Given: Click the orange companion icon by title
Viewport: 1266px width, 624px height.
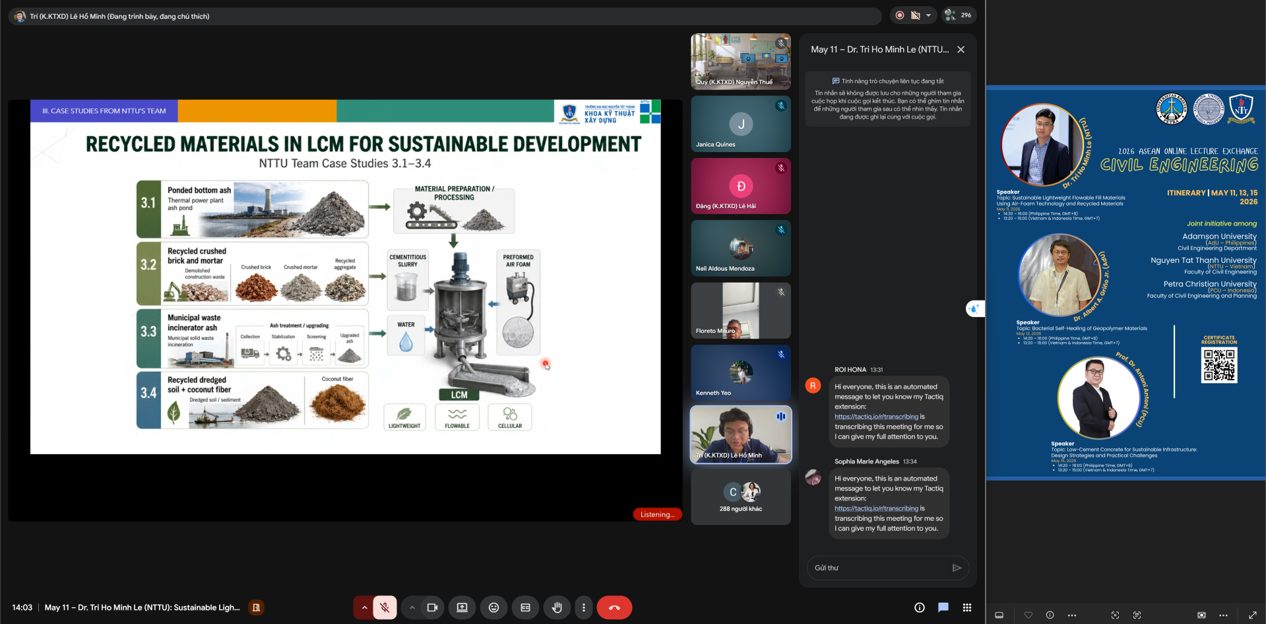Looking at the screenshot, I should (x=256, y=607).
